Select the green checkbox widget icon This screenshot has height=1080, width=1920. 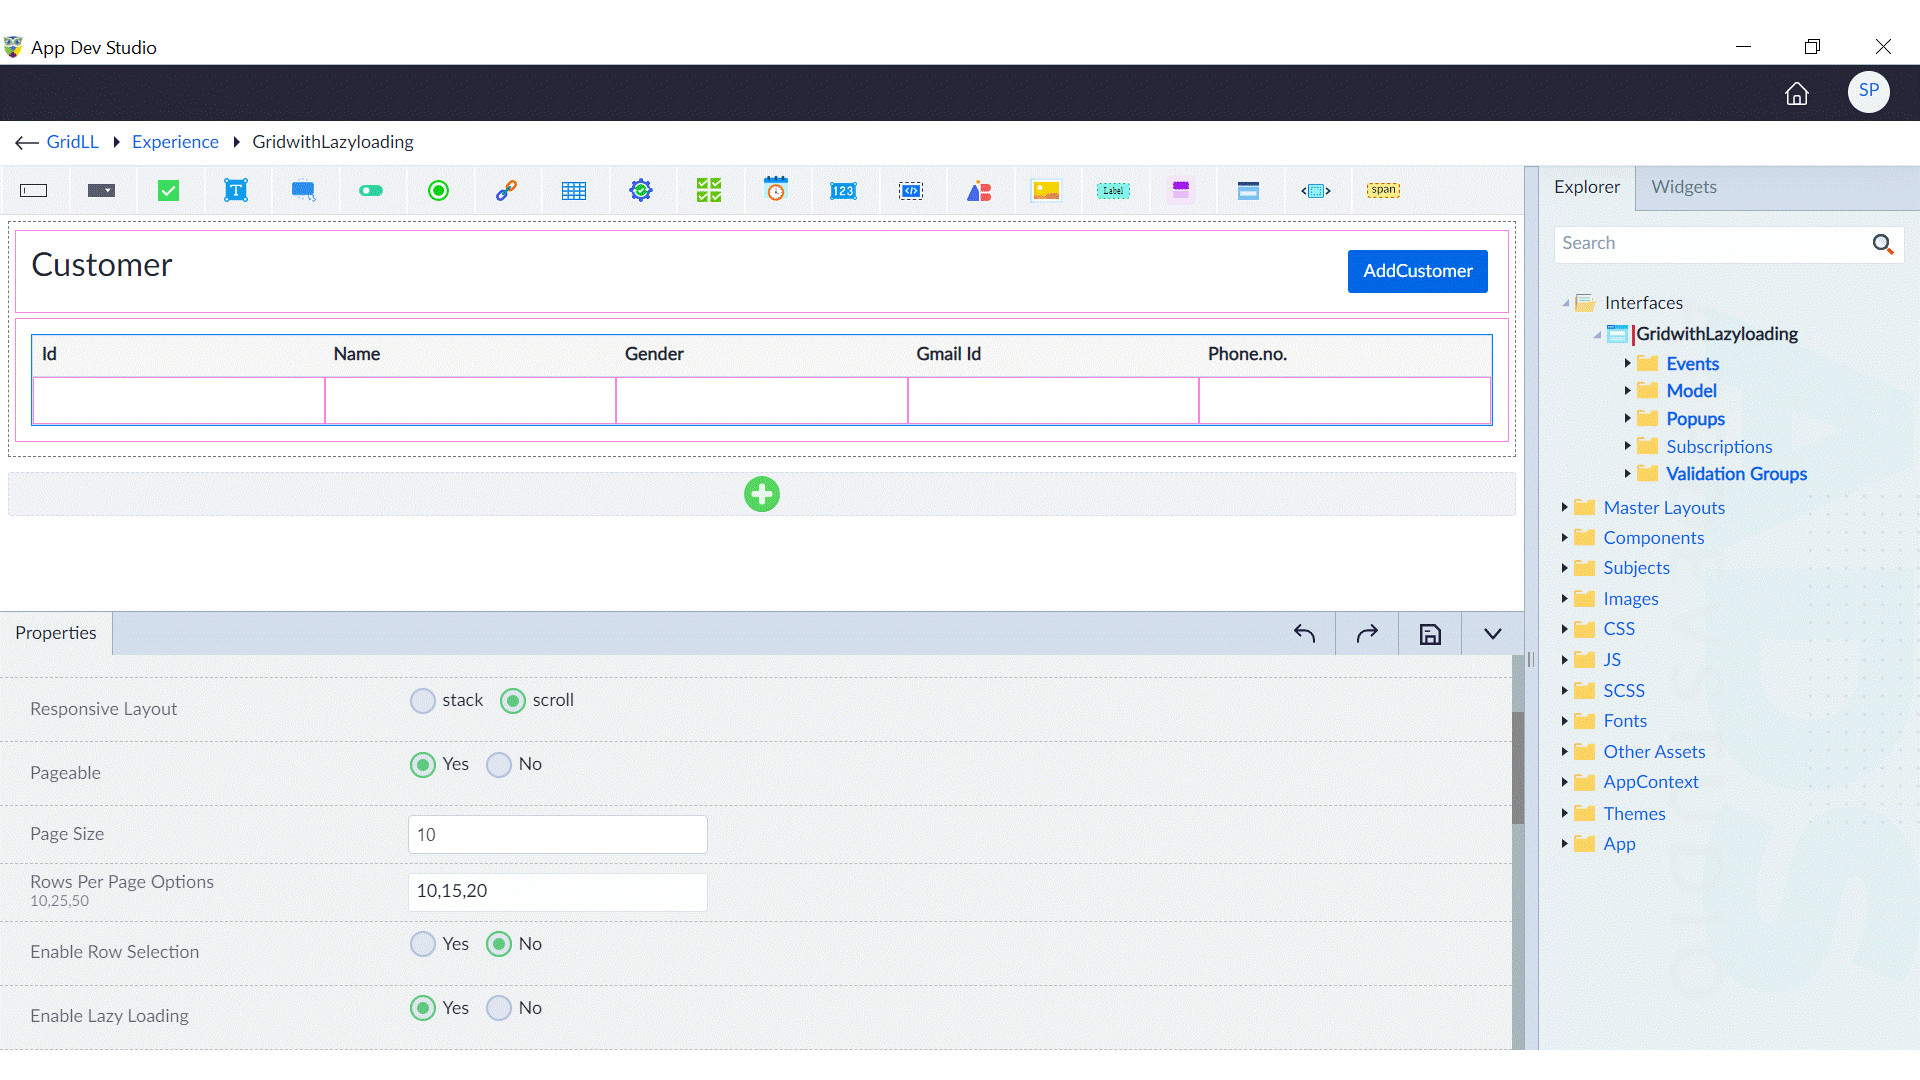pyautogui.click(x=169, y=191)
